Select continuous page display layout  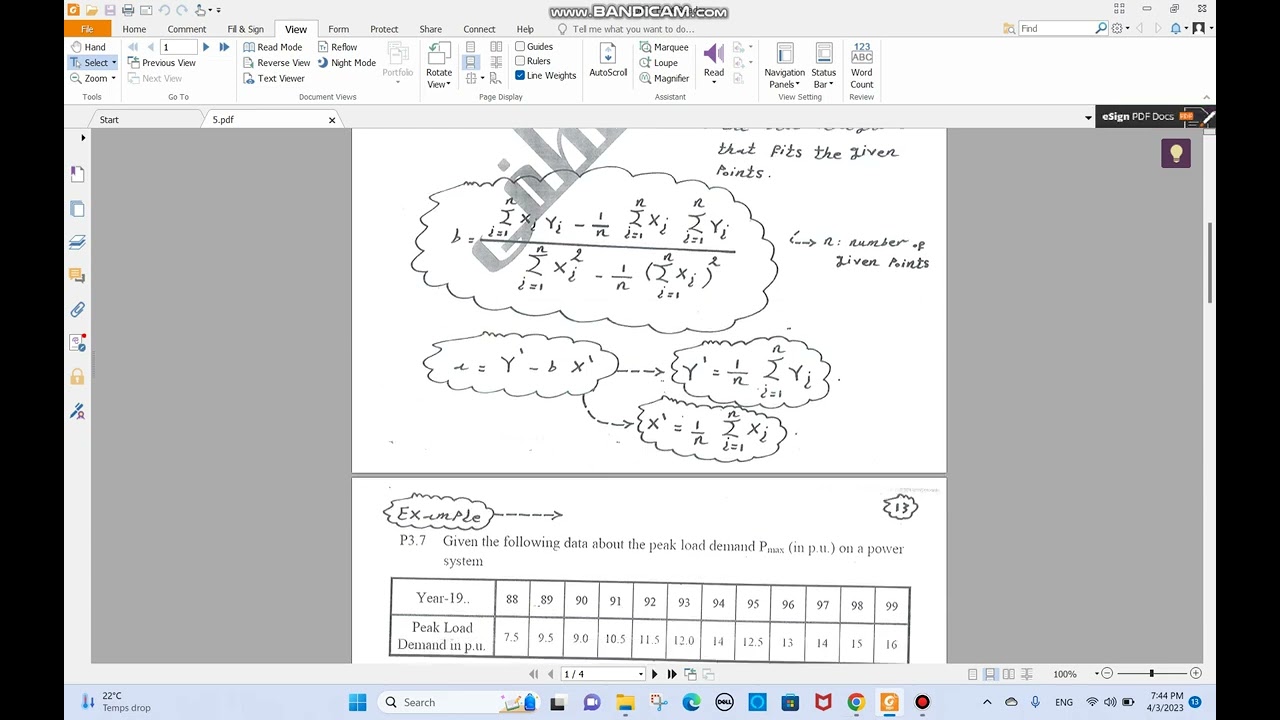[x=471, y=63]
